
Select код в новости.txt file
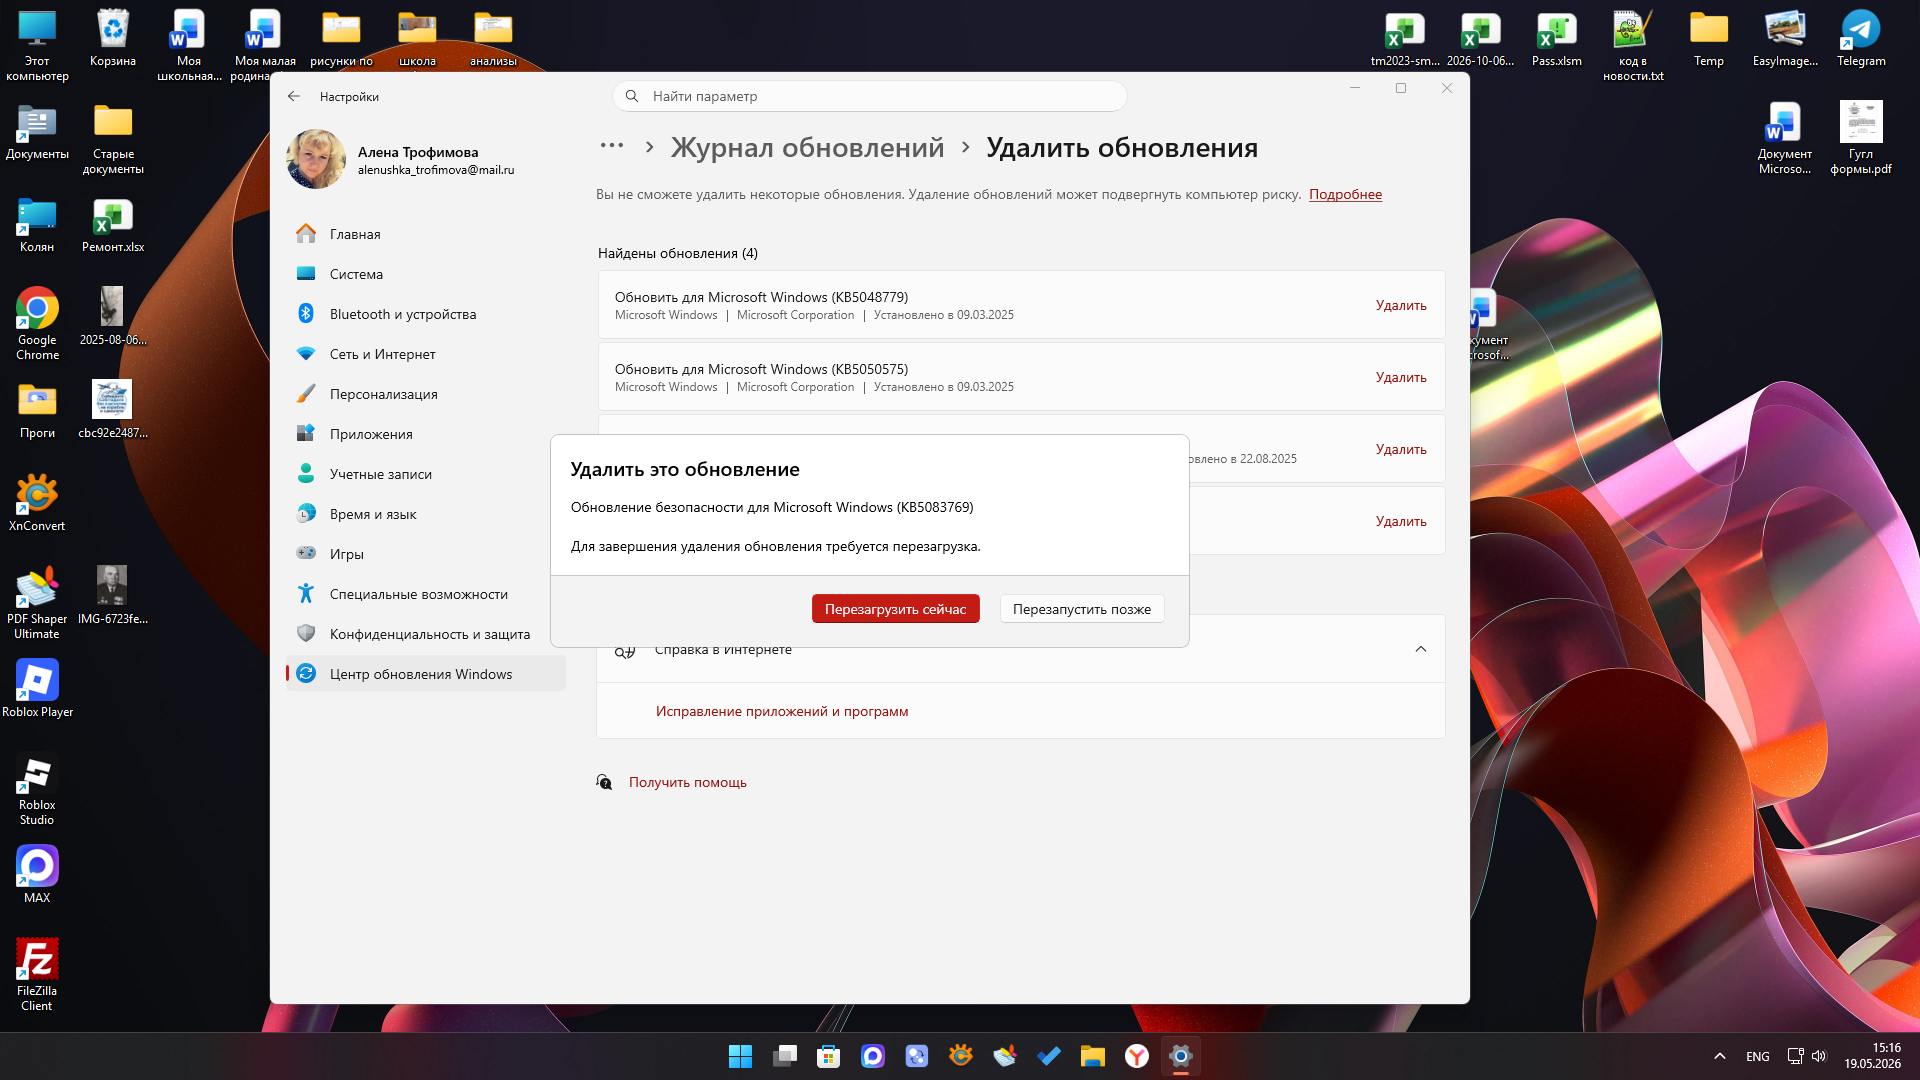[x=1633, y=46]
